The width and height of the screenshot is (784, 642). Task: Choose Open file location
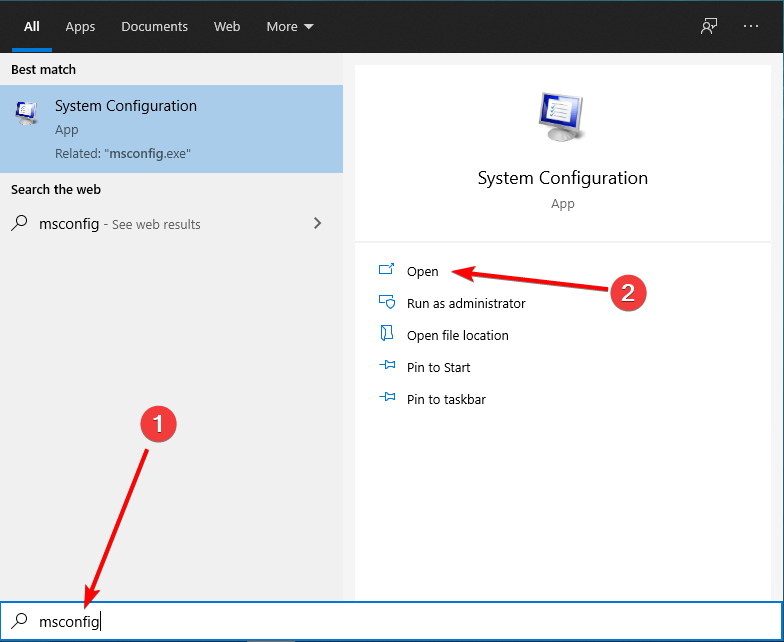click(x=457, y=335)
